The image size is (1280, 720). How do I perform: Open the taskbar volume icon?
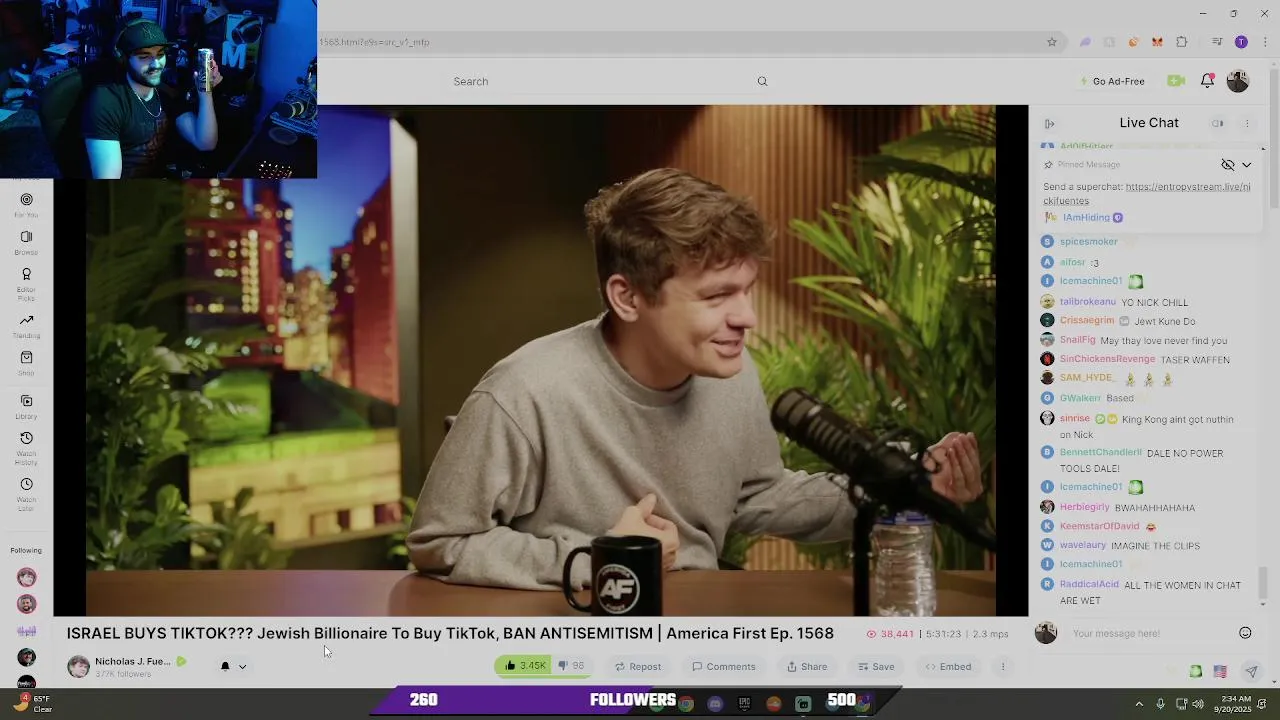click(x=1198, y=704)
